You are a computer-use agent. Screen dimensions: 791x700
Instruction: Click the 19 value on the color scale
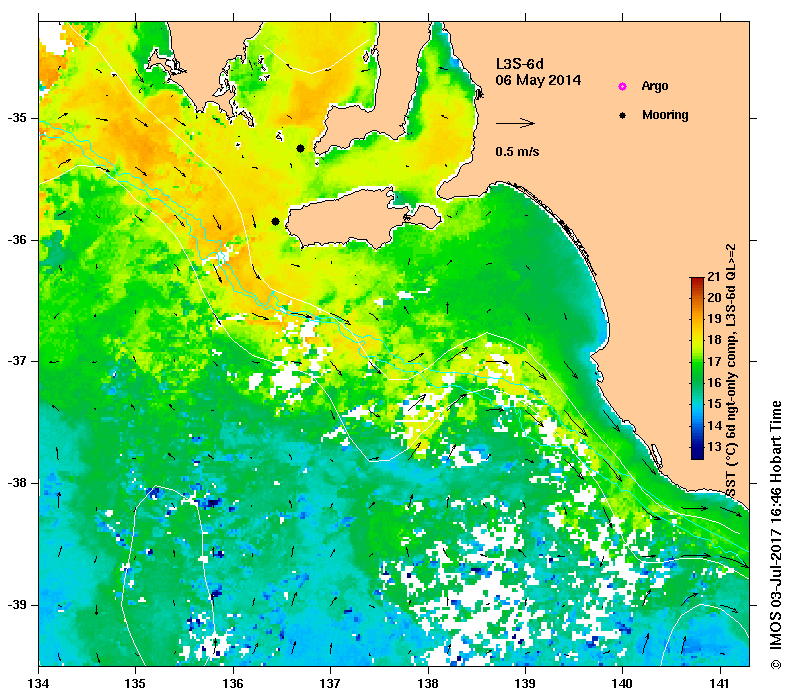(714, 319)
